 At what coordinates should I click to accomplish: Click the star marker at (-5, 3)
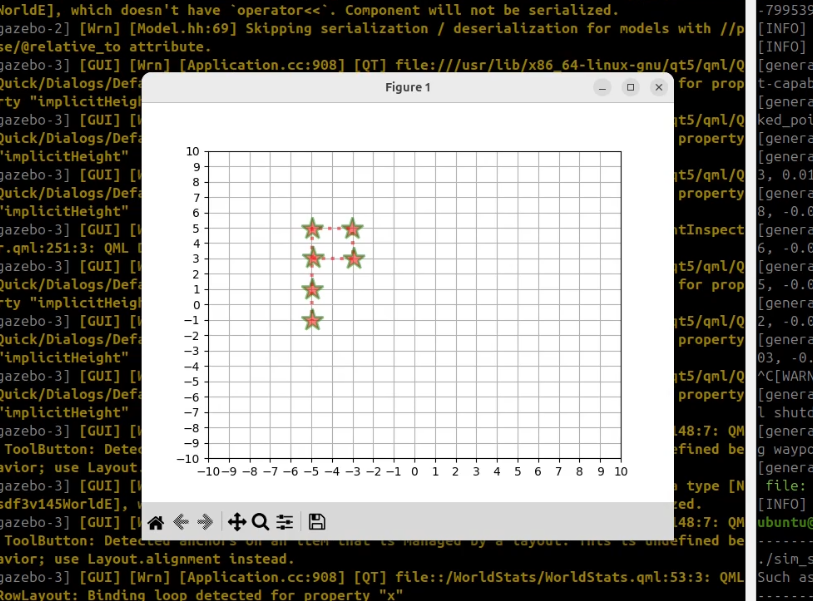click(x=312, y=259)
